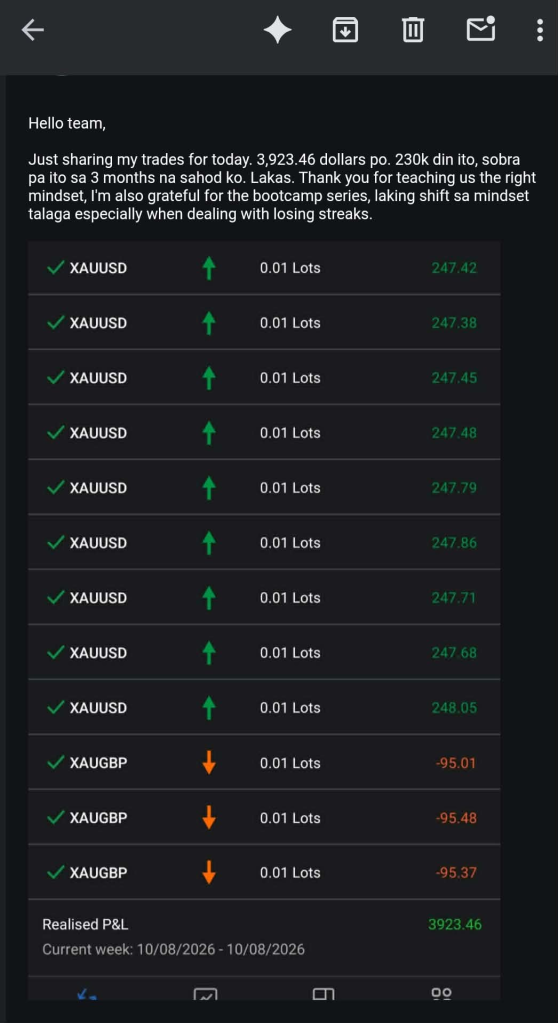Viewport: 558px width, 1023px height.
Task: Tap the Current week date range
Action: [x=174, y=949]
